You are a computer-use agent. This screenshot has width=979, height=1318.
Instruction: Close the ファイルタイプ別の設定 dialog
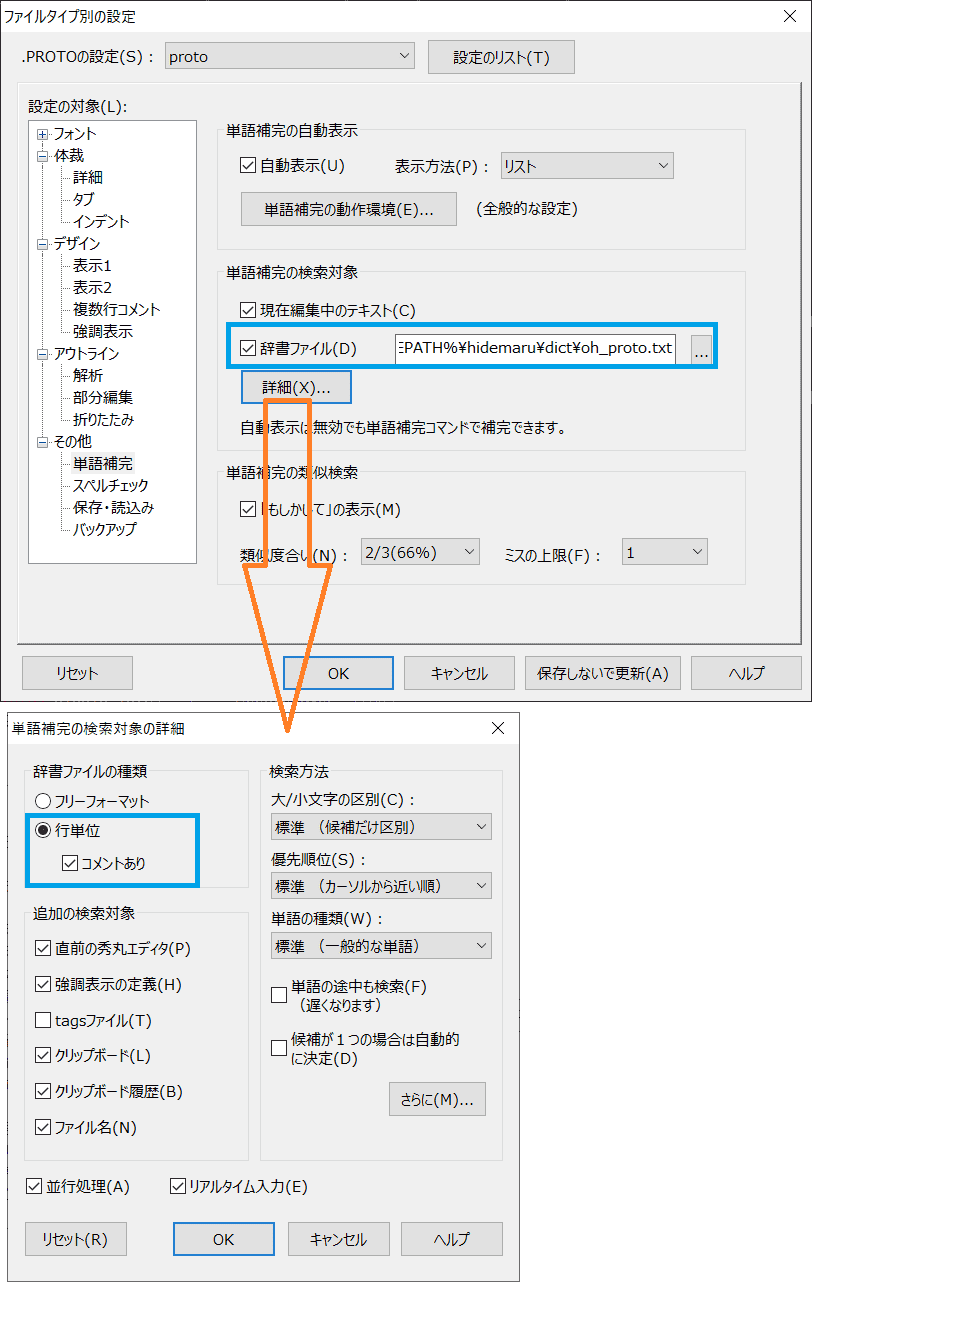(x=790, y=16)
